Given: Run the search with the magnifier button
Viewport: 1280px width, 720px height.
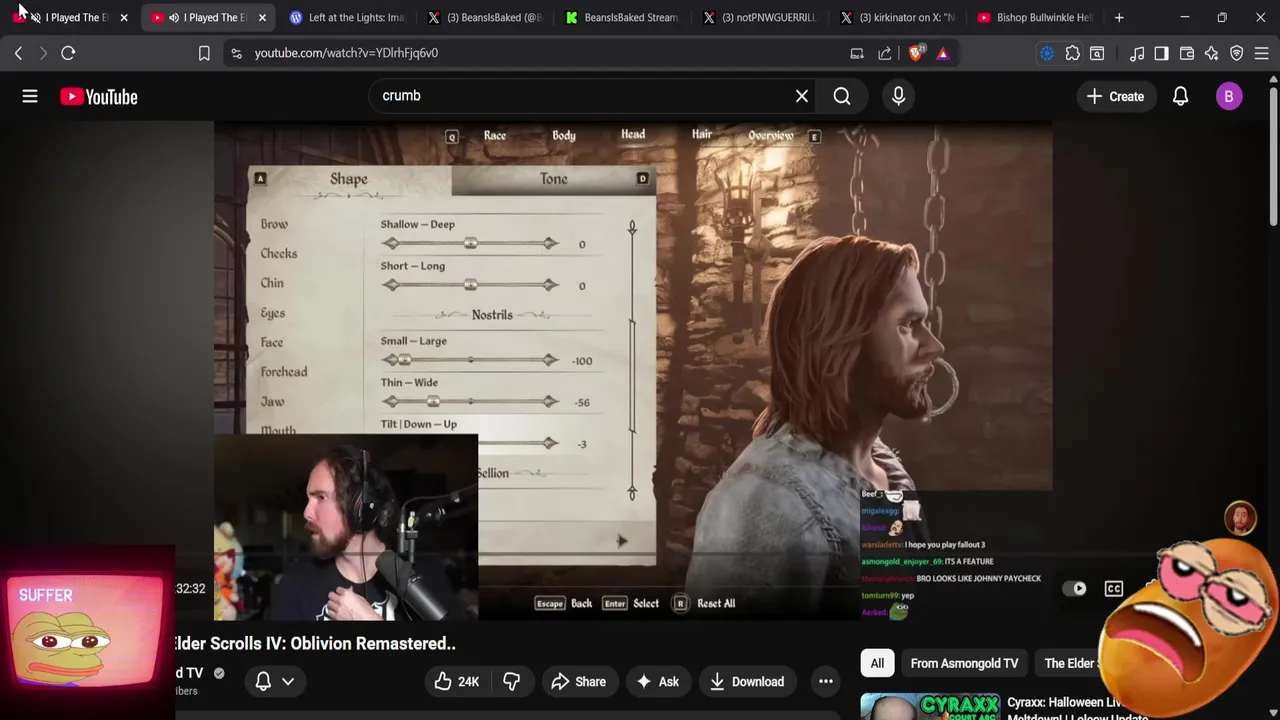Looking at the screenshot, I should pos(842,96).
